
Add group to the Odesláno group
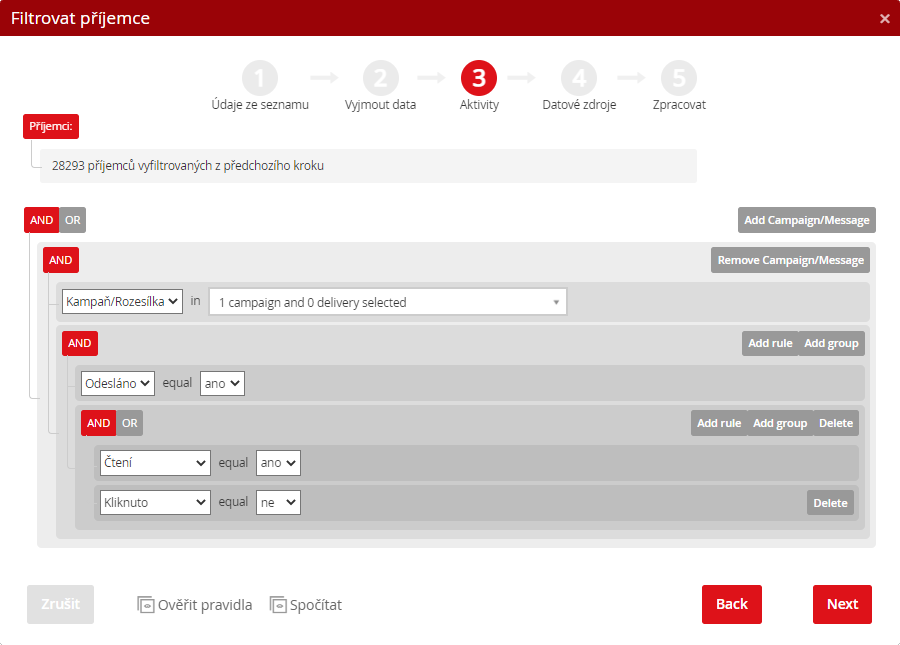831,343
